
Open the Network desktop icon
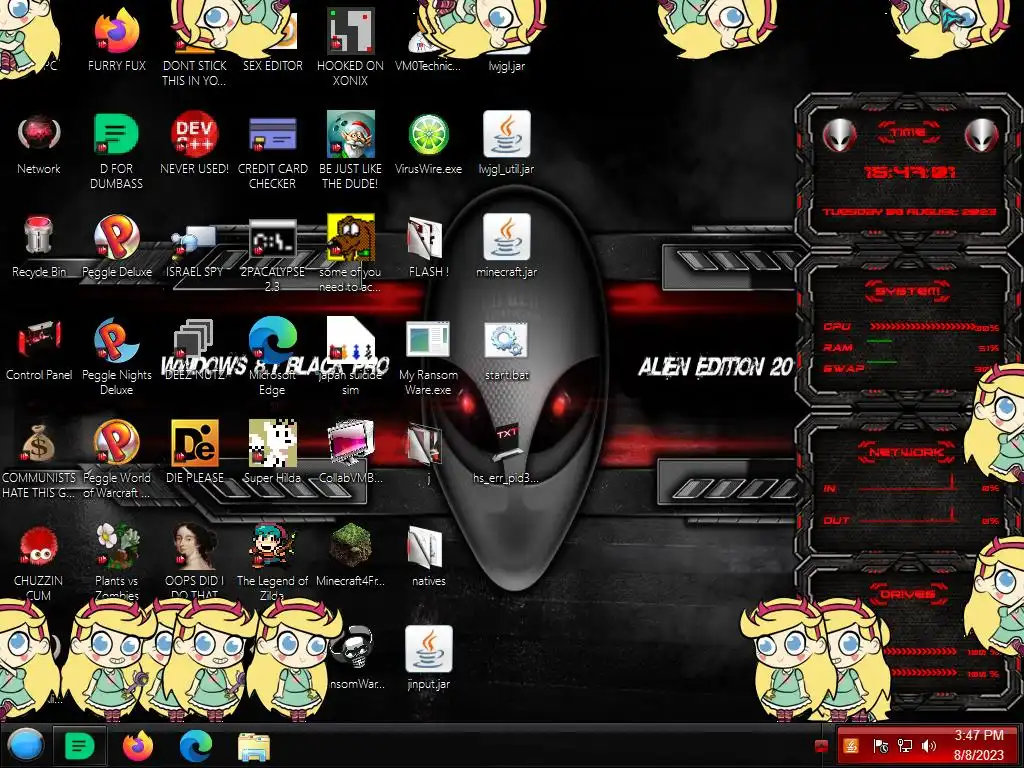[39, 135]
